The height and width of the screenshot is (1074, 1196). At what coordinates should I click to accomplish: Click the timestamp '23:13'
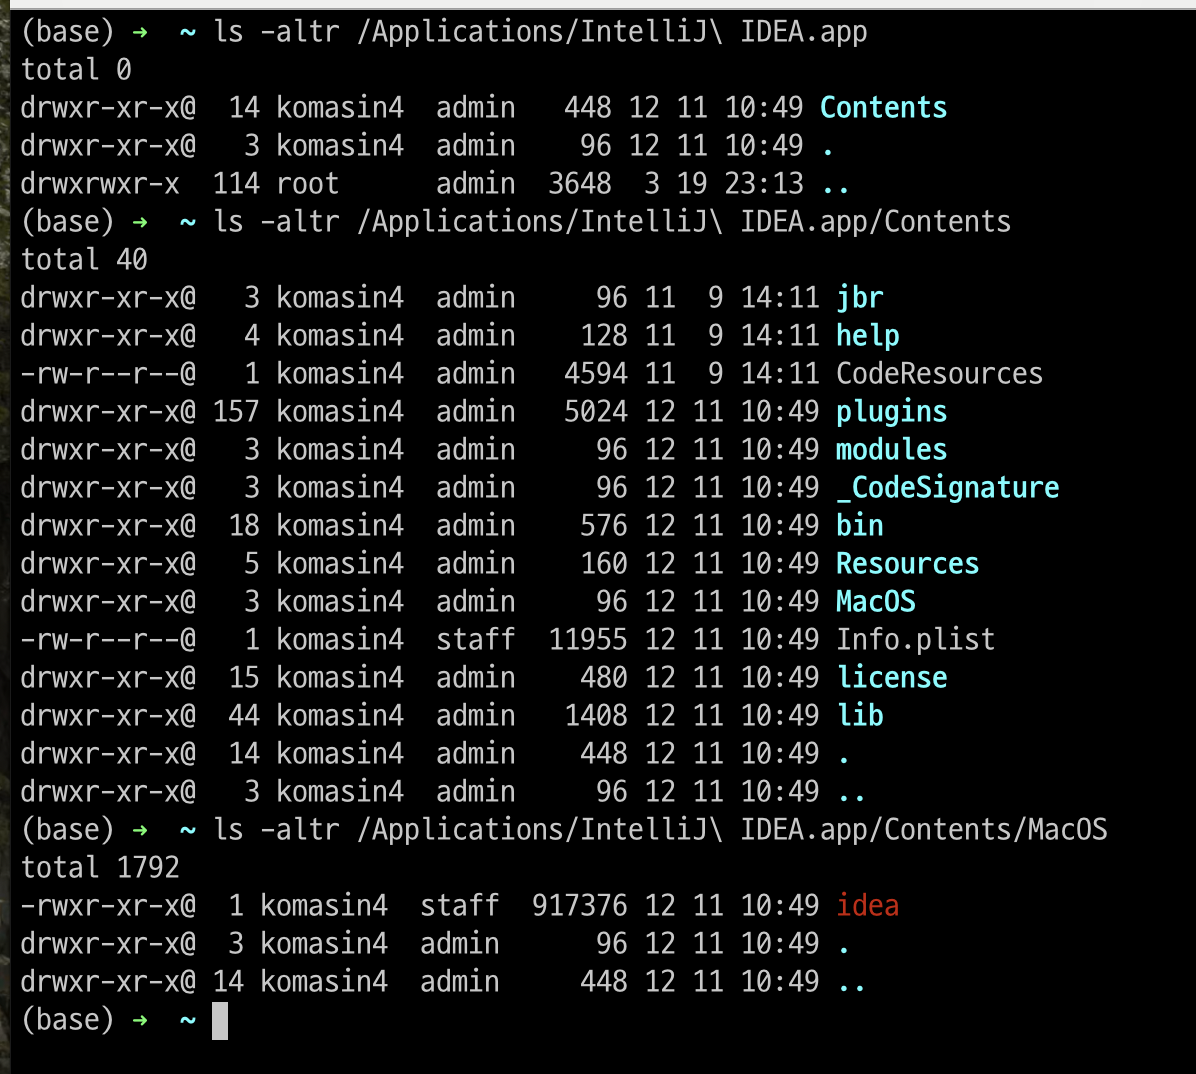tap(764, 184)
